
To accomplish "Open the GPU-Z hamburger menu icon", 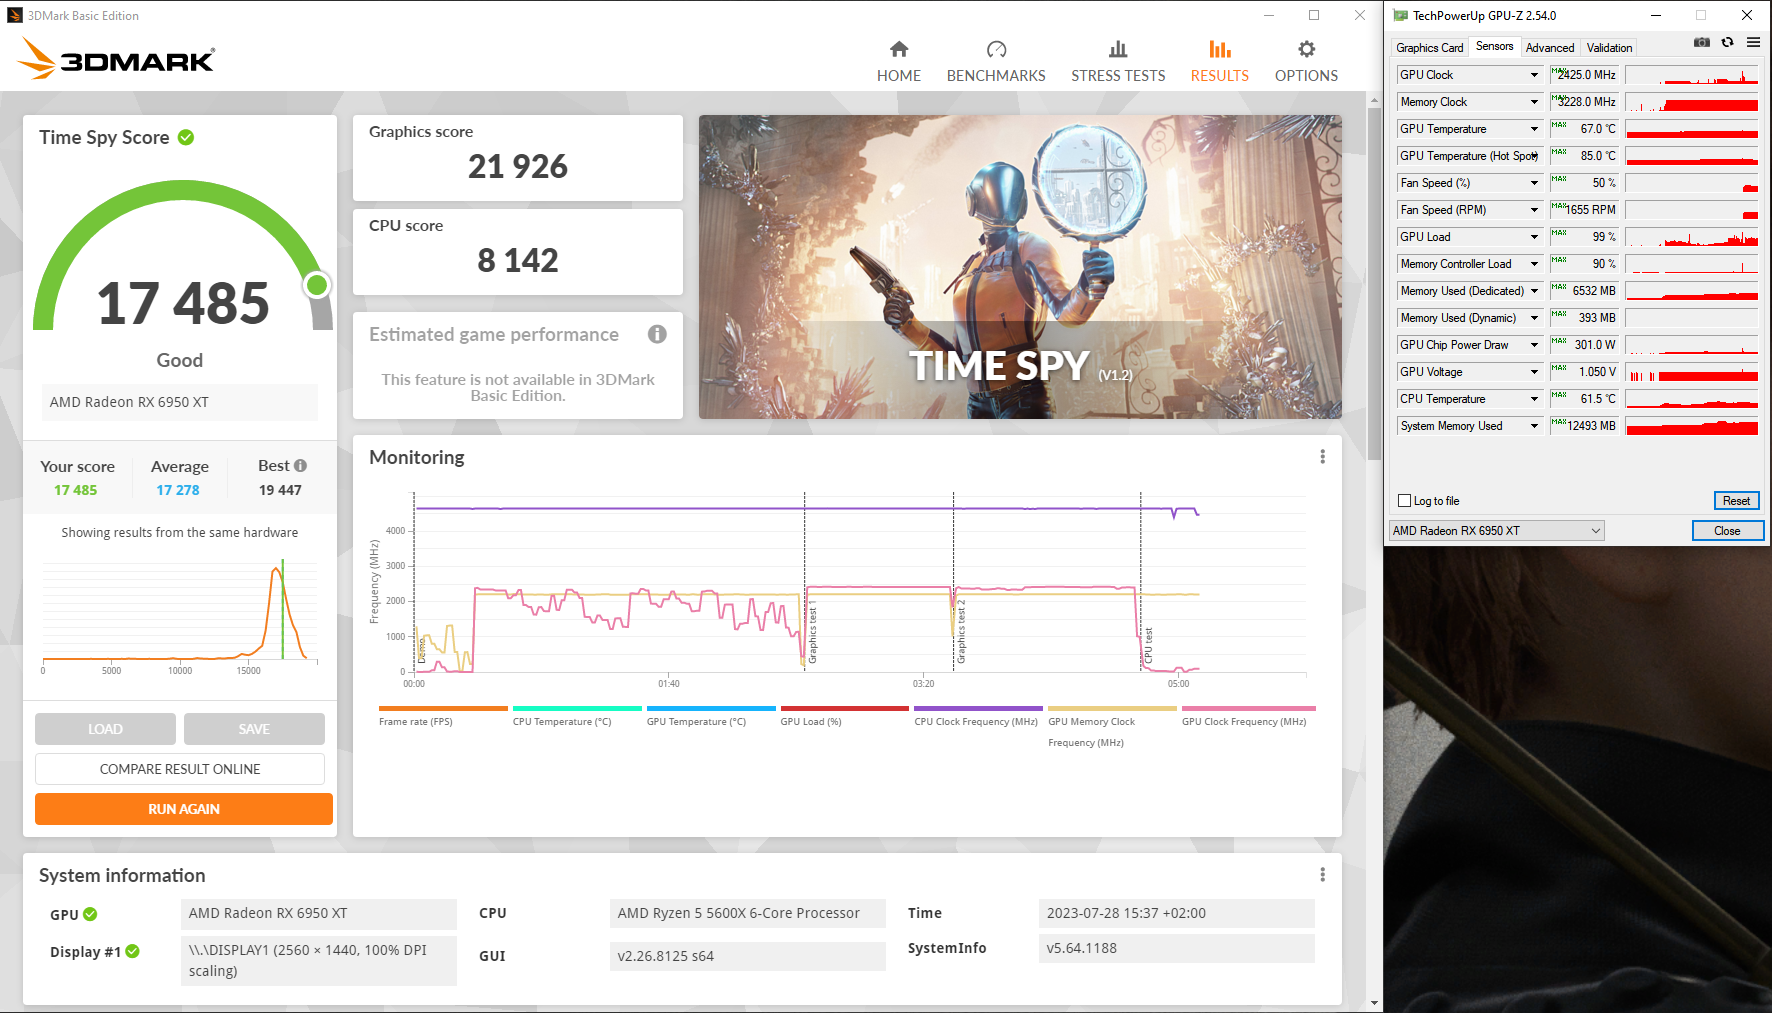I will pos(1753,43).
